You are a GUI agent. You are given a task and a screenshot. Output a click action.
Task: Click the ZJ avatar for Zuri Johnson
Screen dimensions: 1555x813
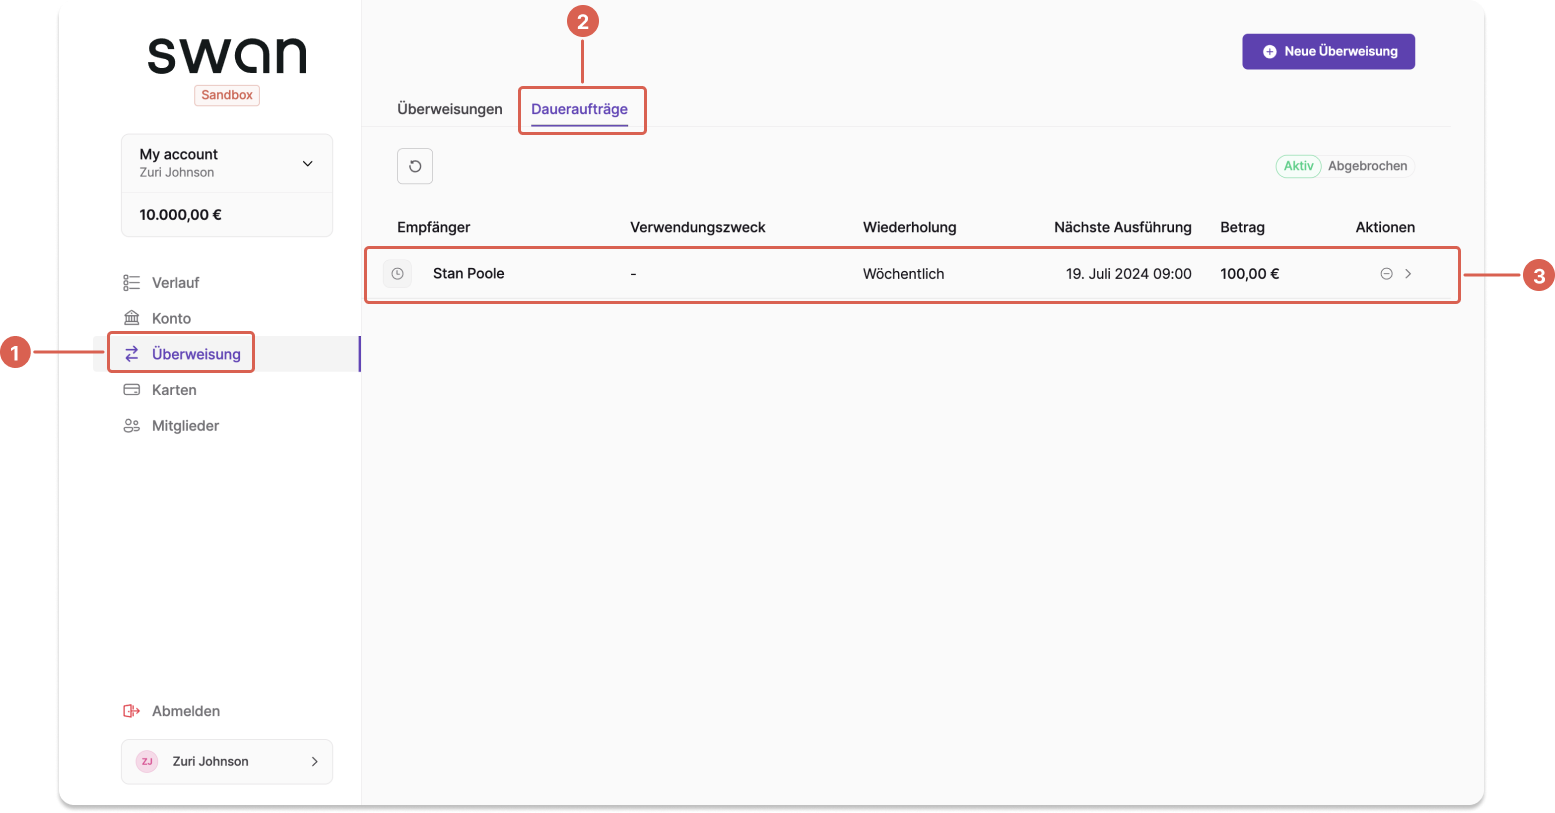pyautogui.click(x=147, y=762)
